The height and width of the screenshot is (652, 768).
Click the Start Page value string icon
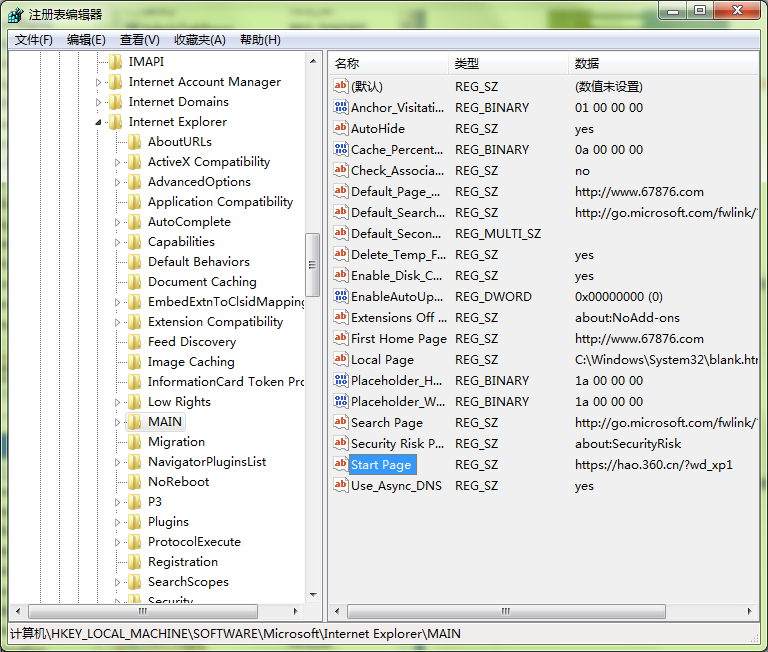coord(340,464)
